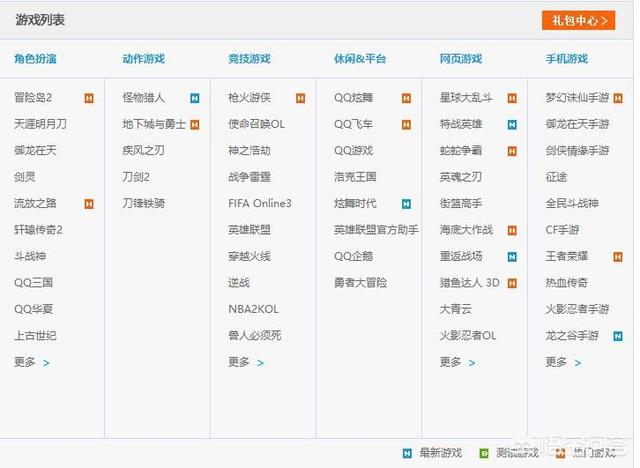Image resolution: width=640 pixels, height=468 pixels.
Task: Click the 最新游戏 legend icon
Action: [x=407, y=453]
